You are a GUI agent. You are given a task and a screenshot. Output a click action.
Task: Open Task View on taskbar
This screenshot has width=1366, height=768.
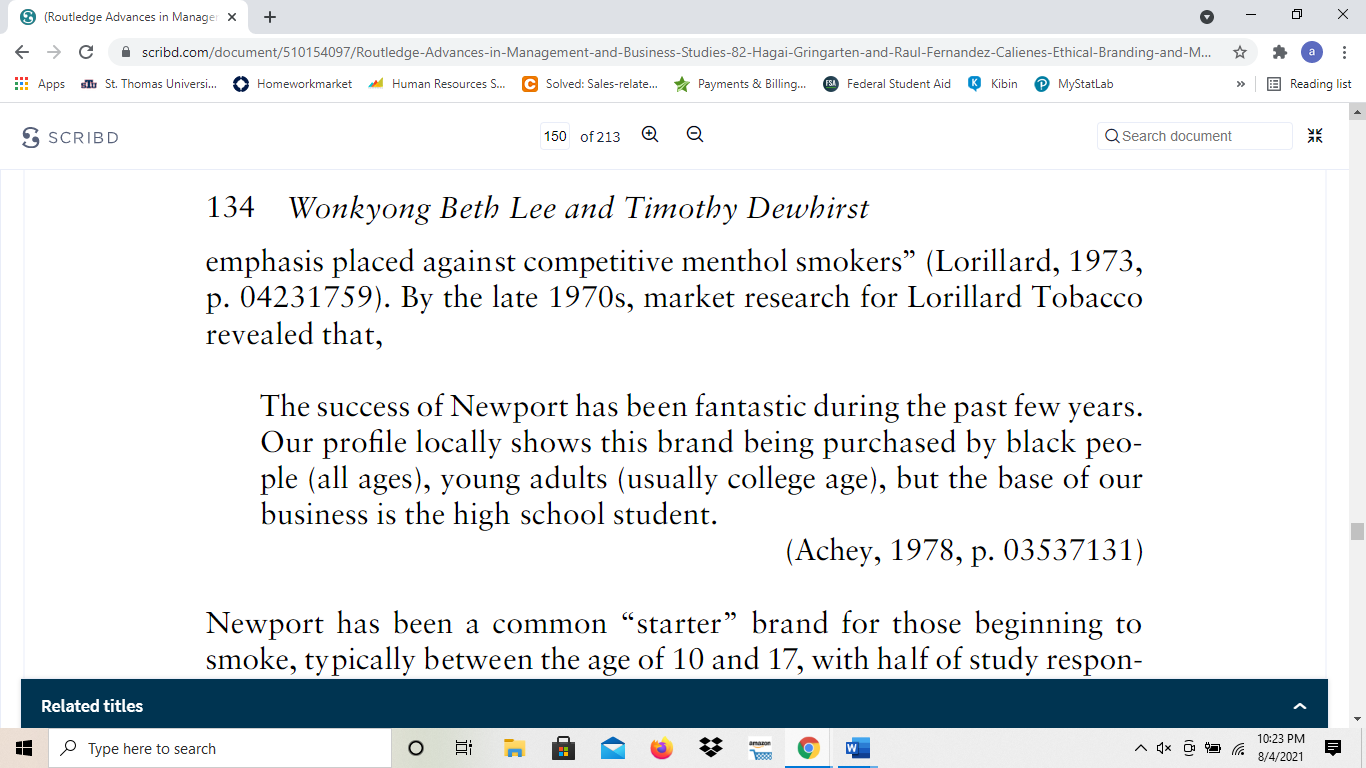(x=464, y=748)
